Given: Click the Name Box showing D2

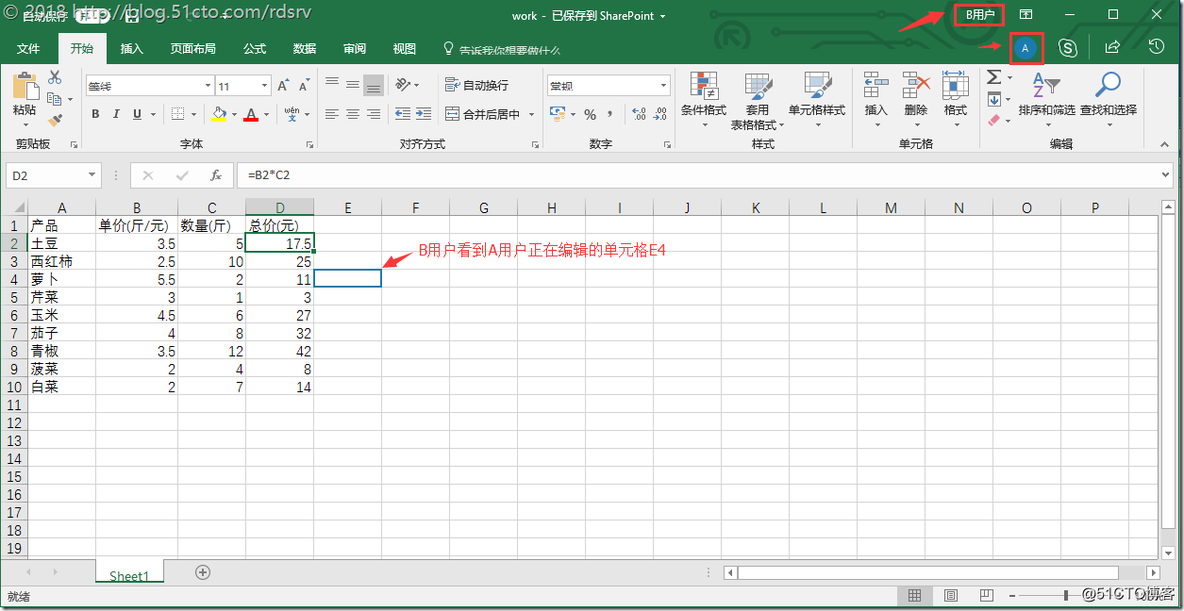Looking at the screenshot, I should click(53, 175).
